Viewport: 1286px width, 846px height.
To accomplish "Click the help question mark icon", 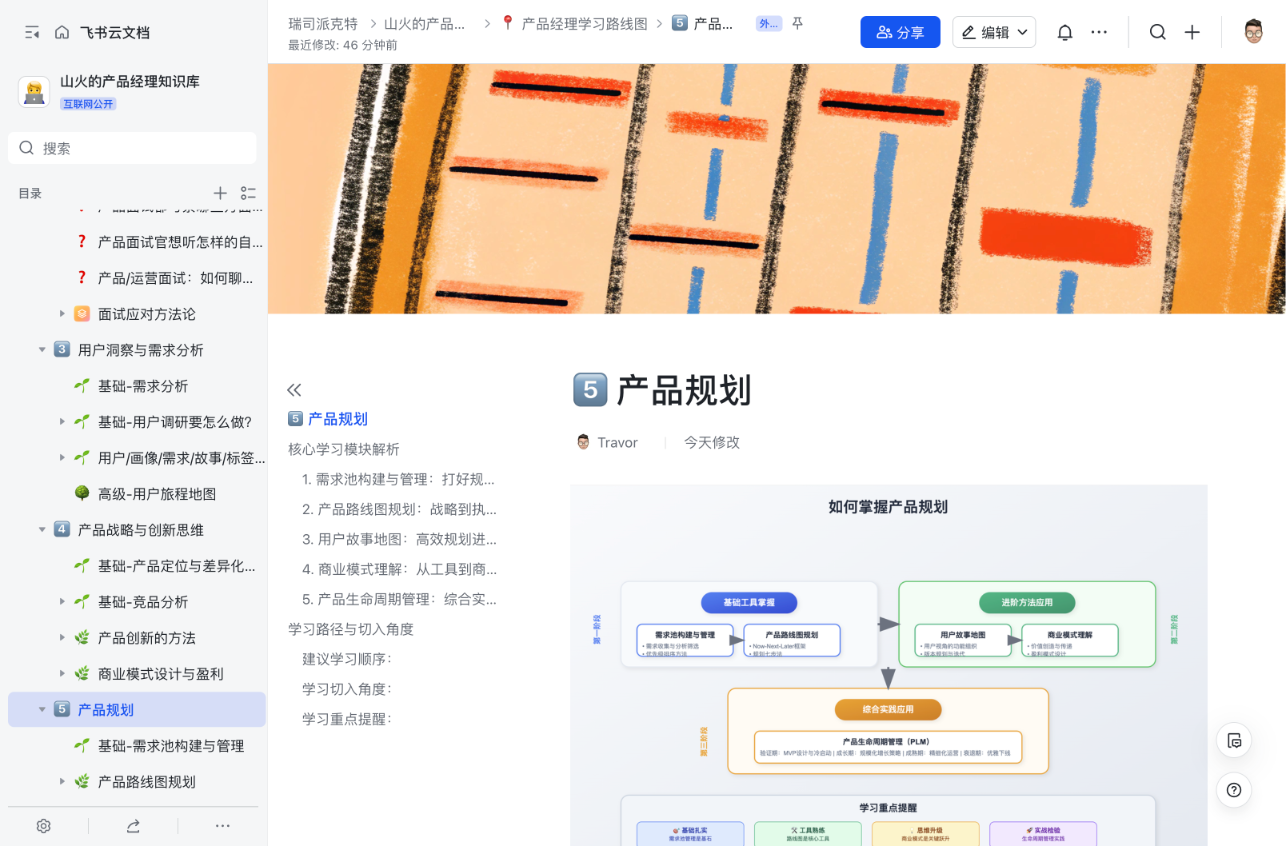I will pos(1234,790).
